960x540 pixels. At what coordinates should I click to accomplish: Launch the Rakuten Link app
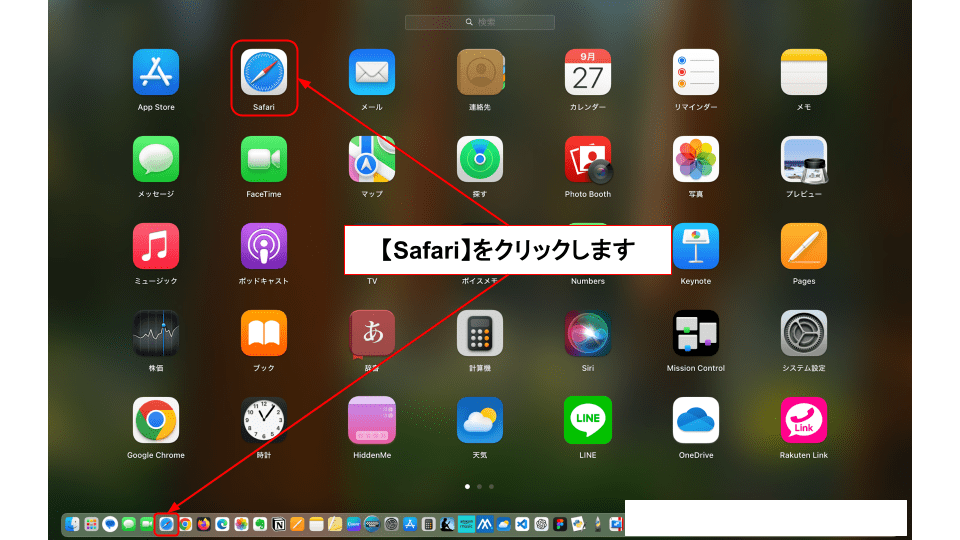click(x=804, y=421)
